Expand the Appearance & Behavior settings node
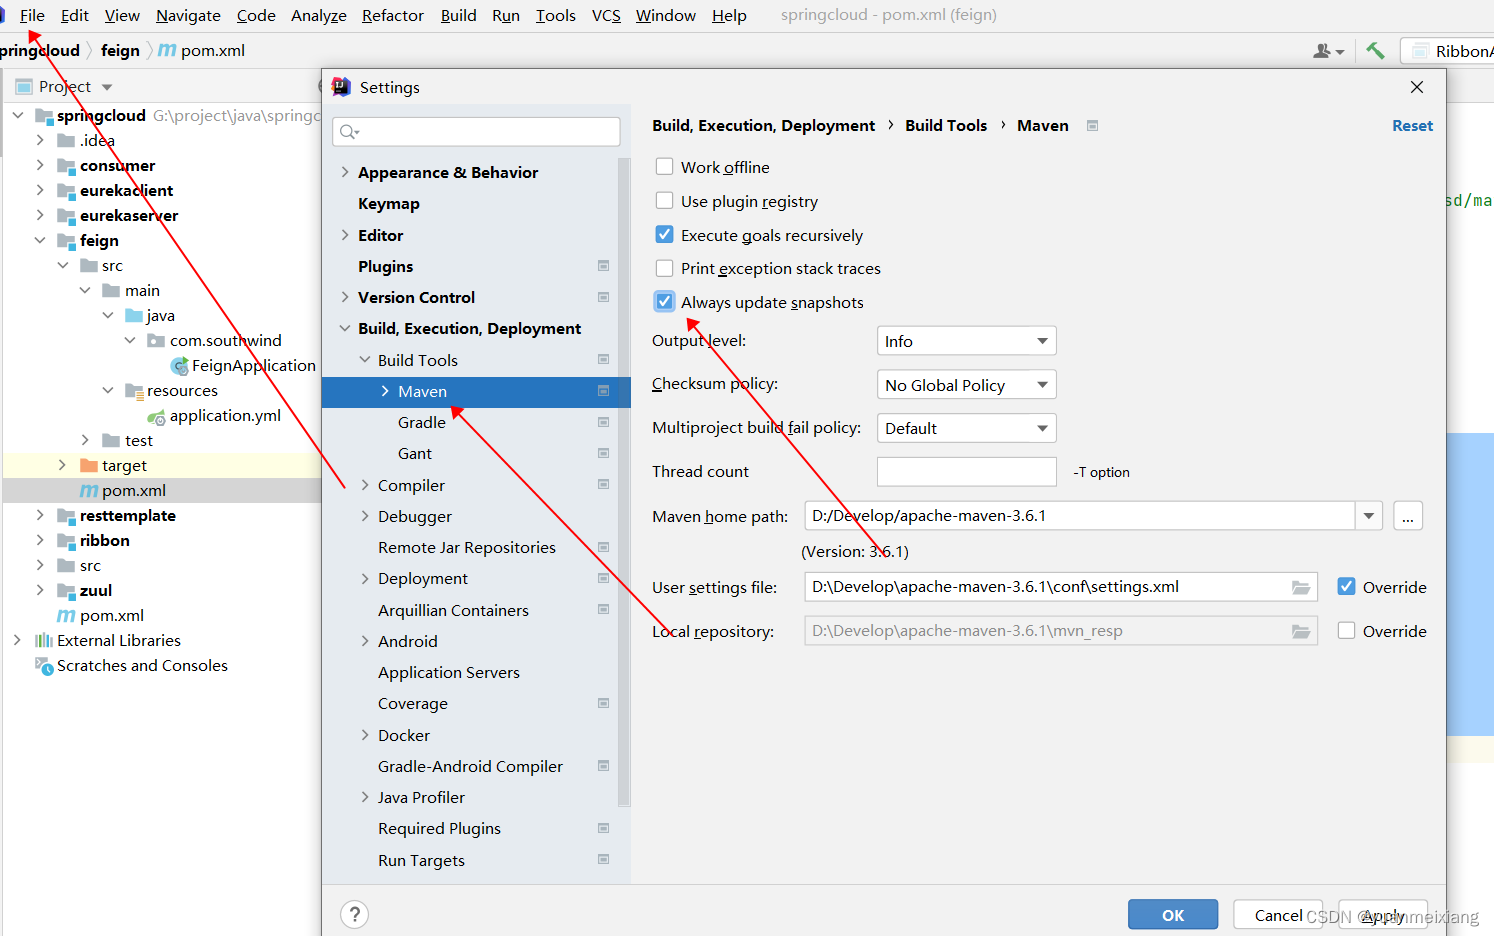The image size is (1494, 936). point(345,172)
